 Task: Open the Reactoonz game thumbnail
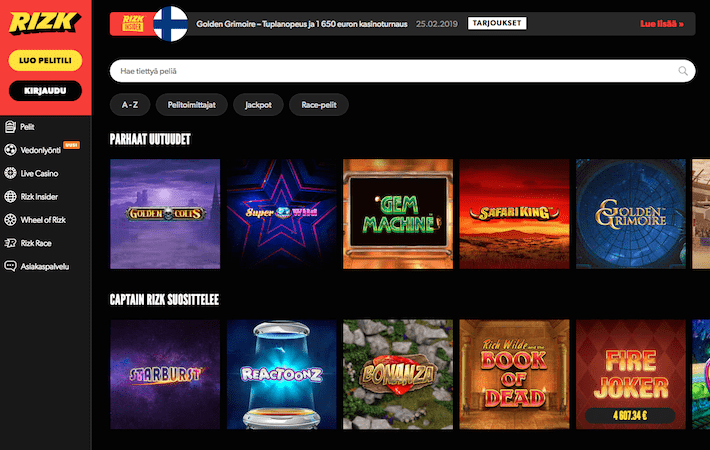[x=282, y=374]
